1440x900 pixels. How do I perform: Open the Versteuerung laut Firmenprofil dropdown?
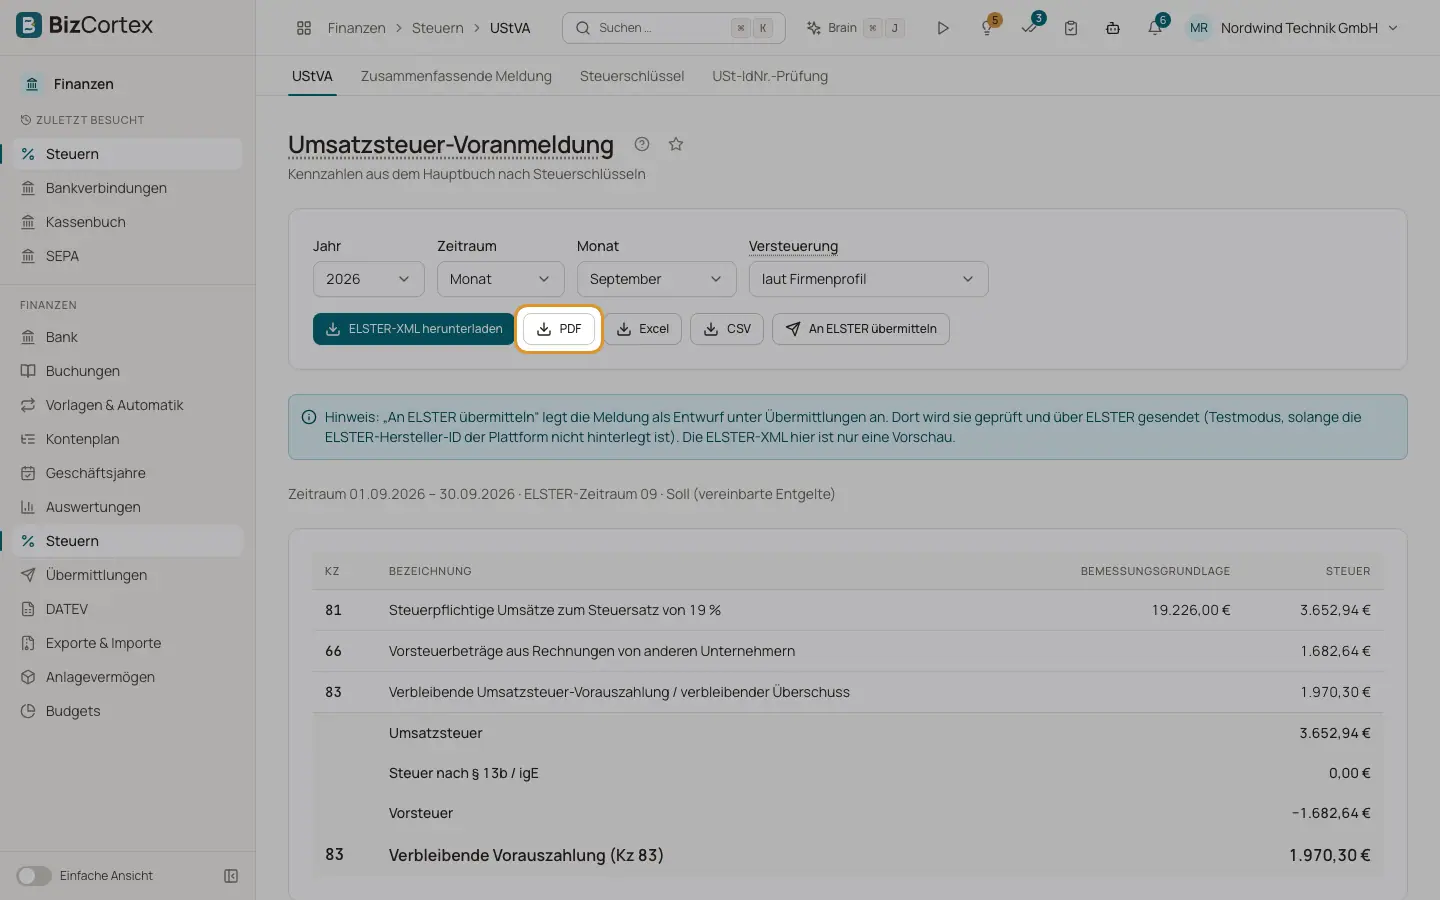click(x=868, y=279)
